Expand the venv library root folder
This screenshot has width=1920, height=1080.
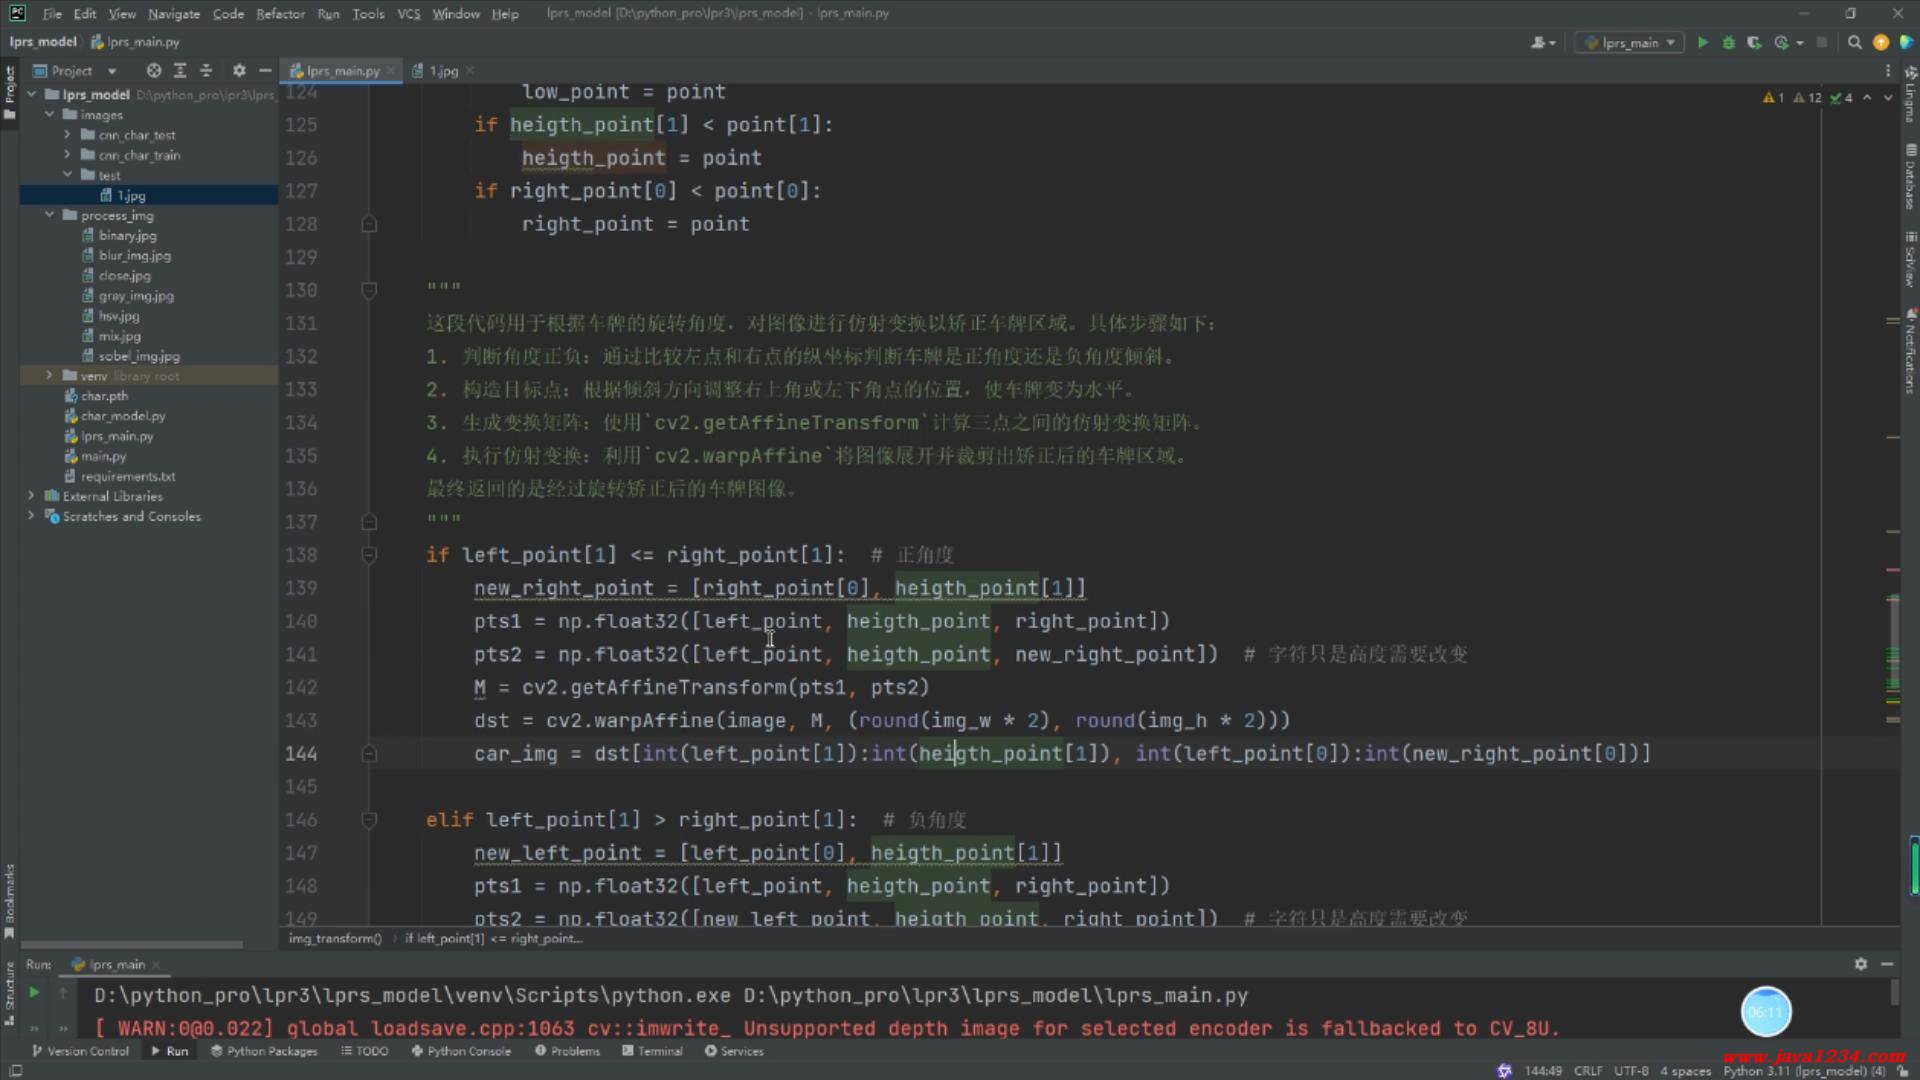click(x=49, y=376)
